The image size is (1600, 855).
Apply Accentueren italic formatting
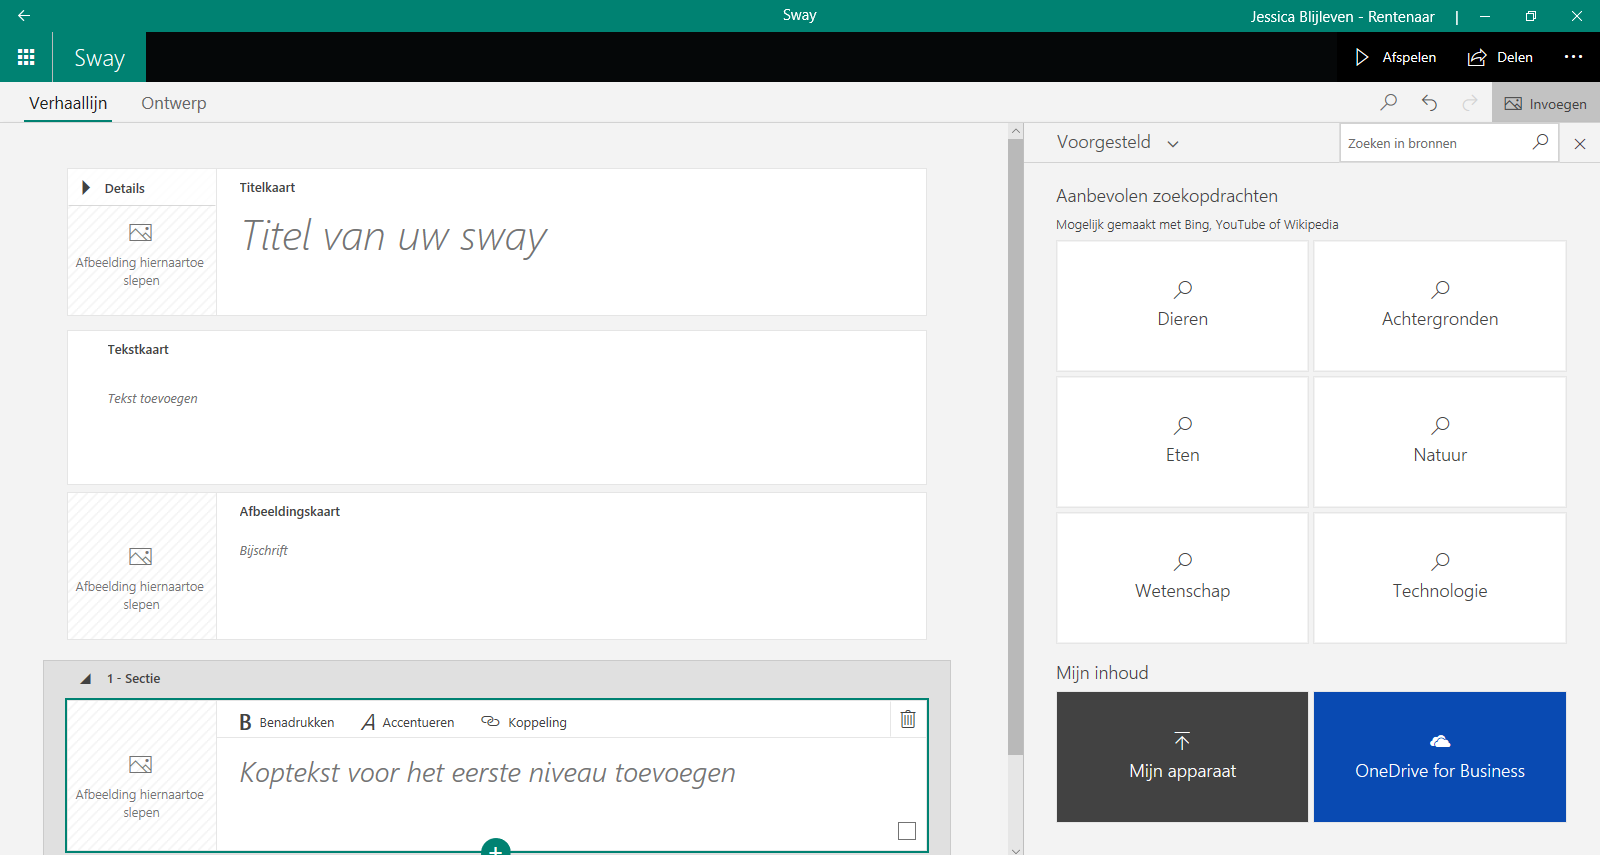point(408,722)
